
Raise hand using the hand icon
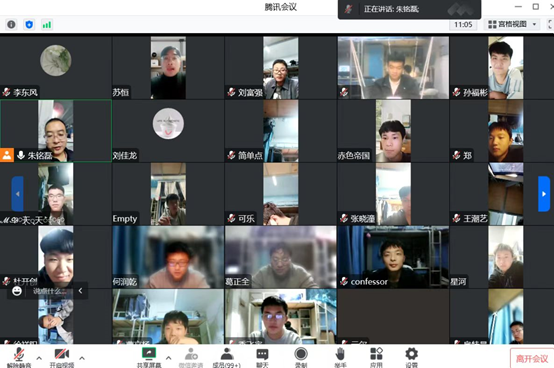pyautogui.click(x=340, y=357)
